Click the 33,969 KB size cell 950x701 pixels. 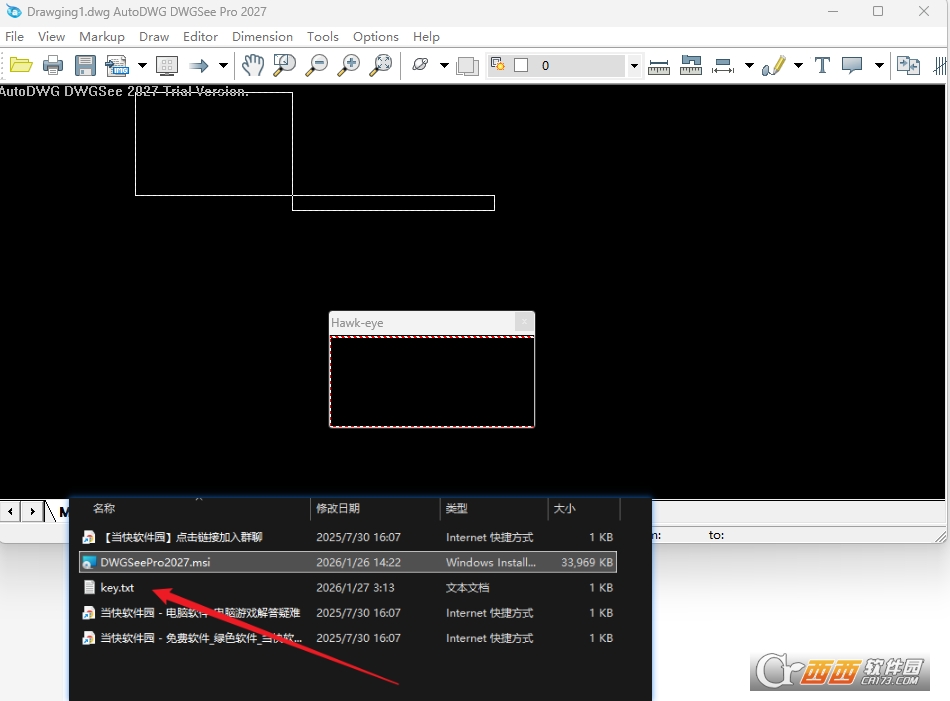[x=586, y=562]
